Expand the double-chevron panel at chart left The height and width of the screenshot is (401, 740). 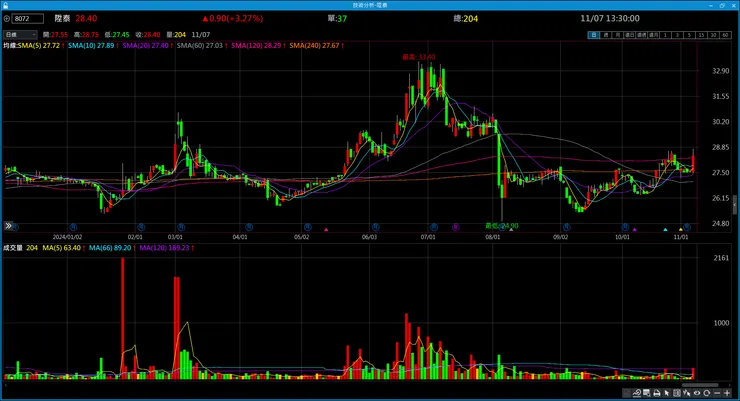[x=8, y=226]
